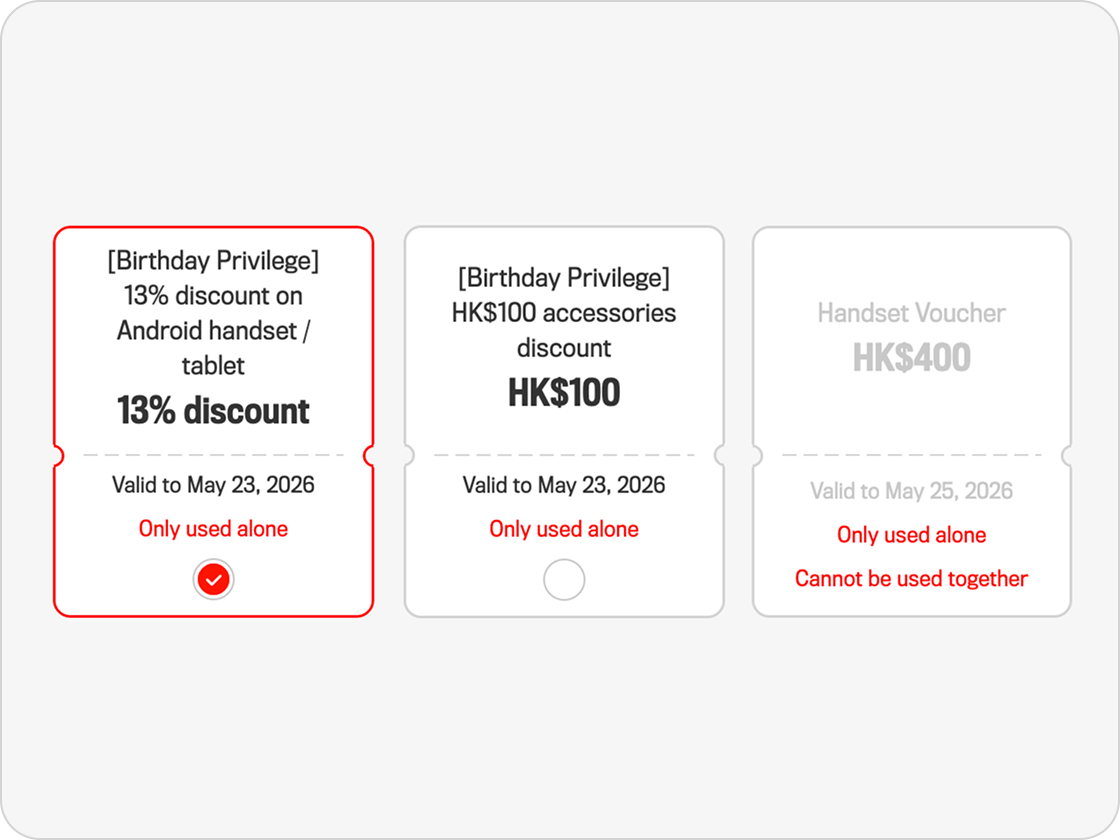1120x840 pixels.
Task: Click "Valid to May 25, 2026" text
Action: coord(911,491)
